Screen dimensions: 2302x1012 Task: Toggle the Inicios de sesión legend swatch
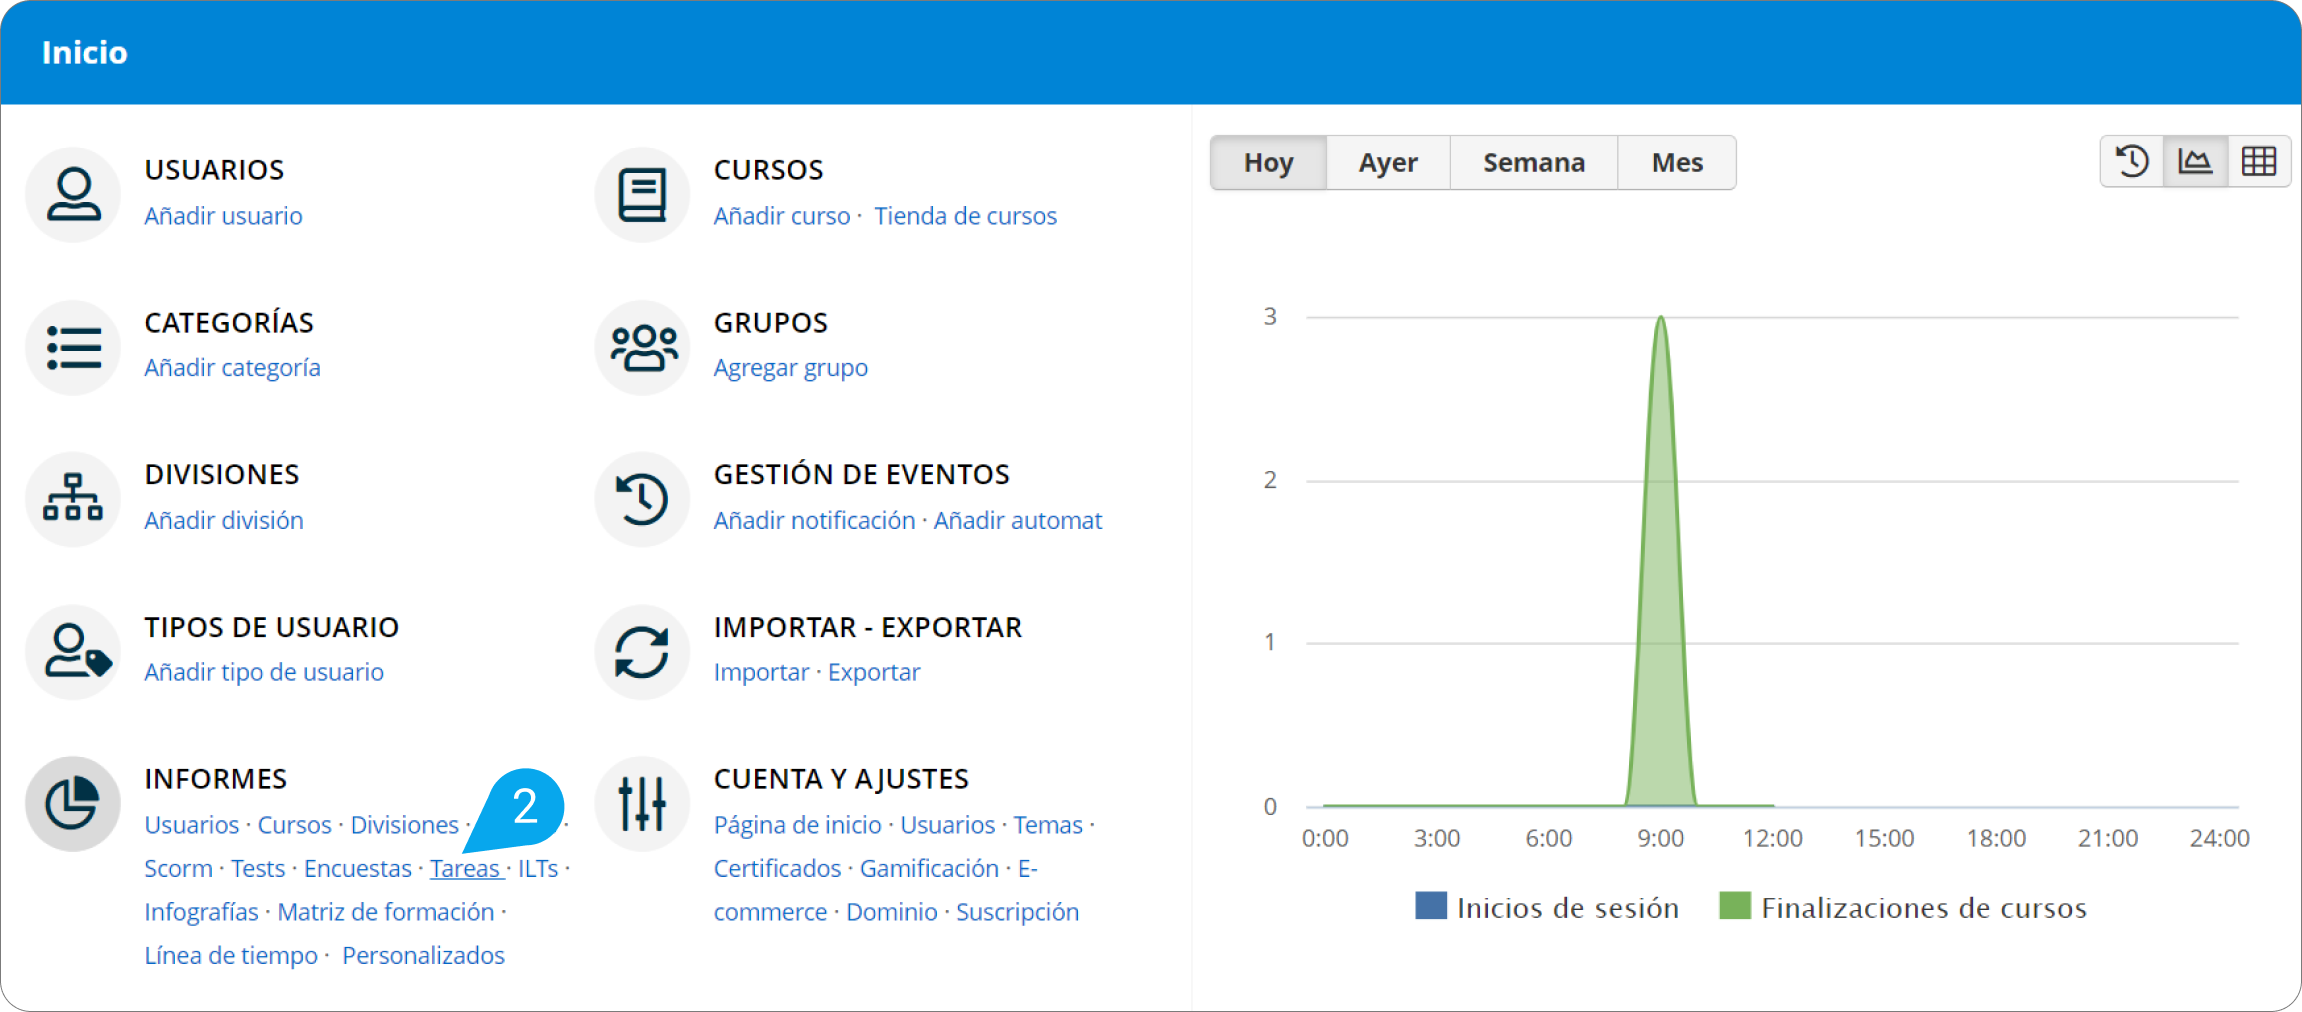[x=1431, y=906]
